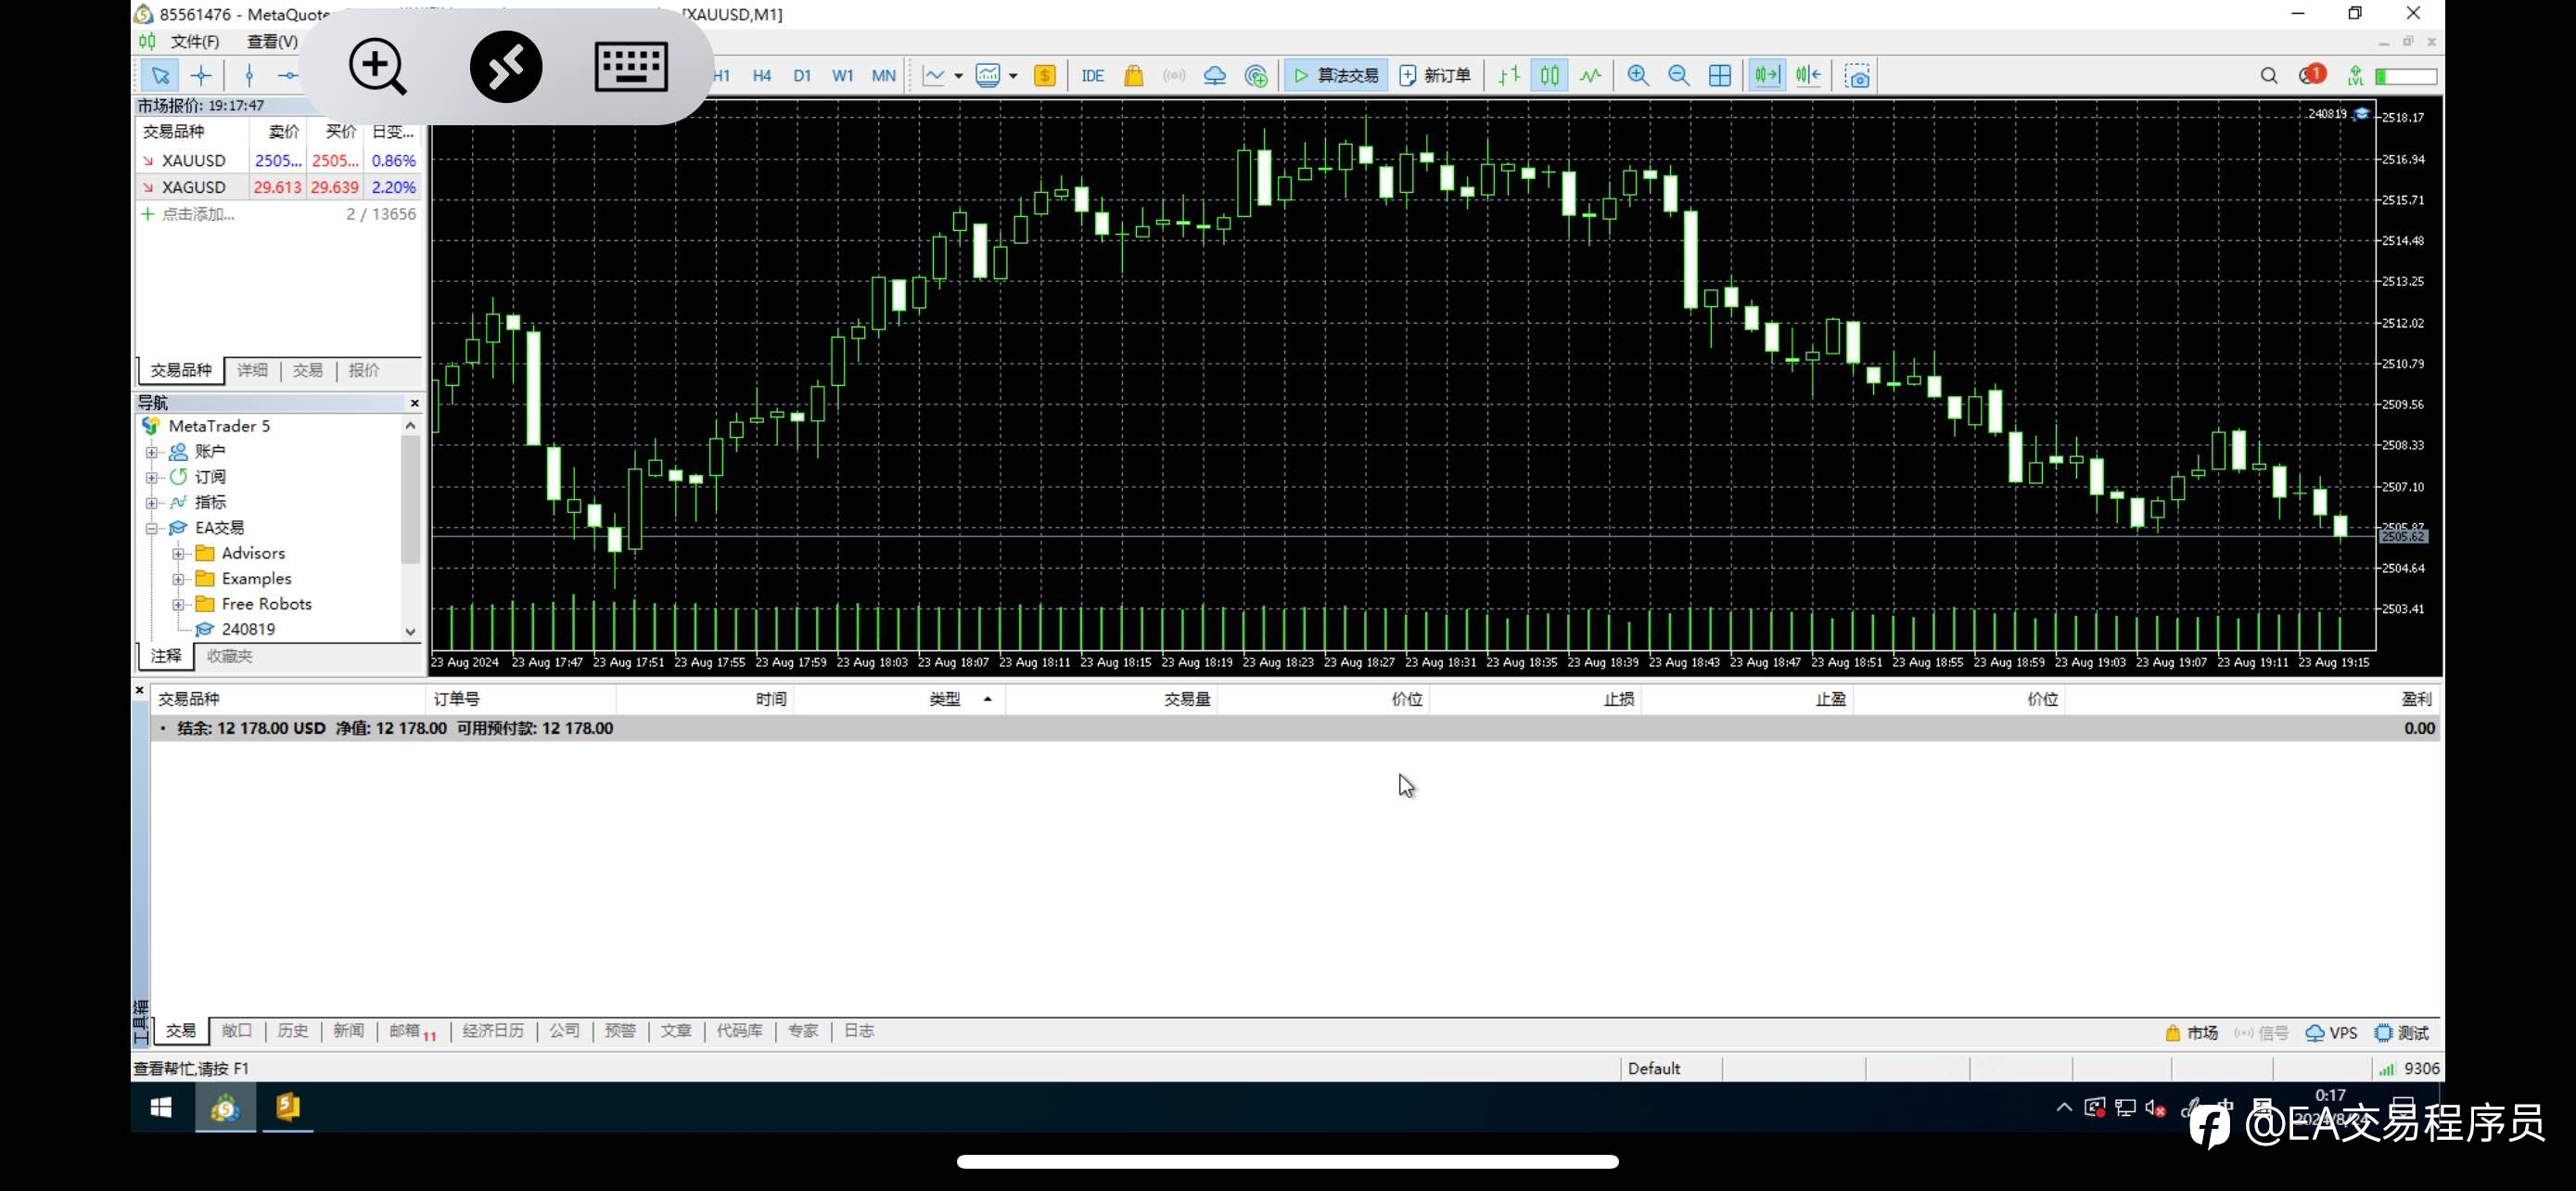
Task: Open the line chart type dropdown arrow
Action: (958, 76)
